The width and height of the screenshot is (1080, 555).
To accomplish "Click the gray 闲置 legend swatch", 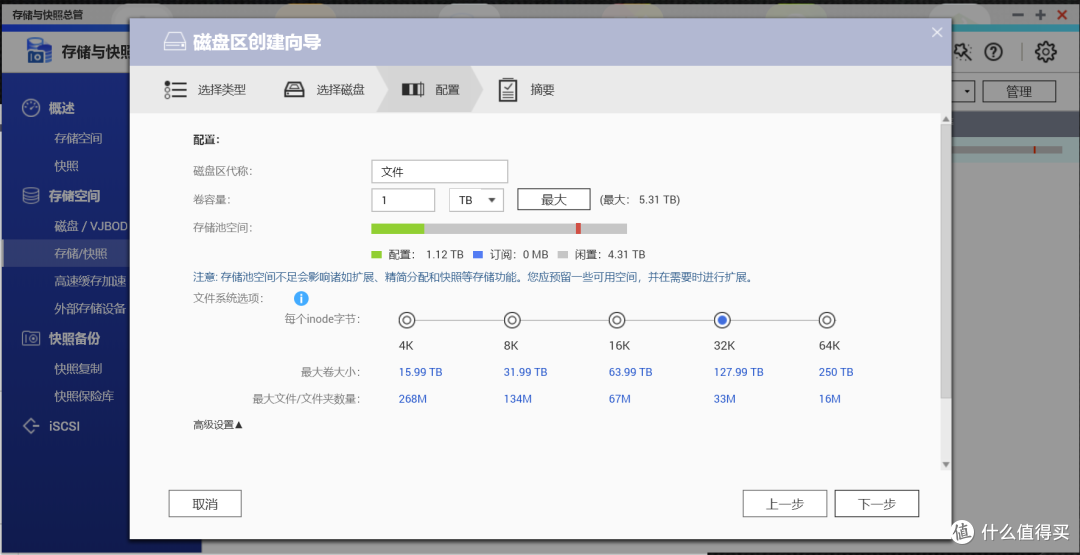I will [563, 255].
